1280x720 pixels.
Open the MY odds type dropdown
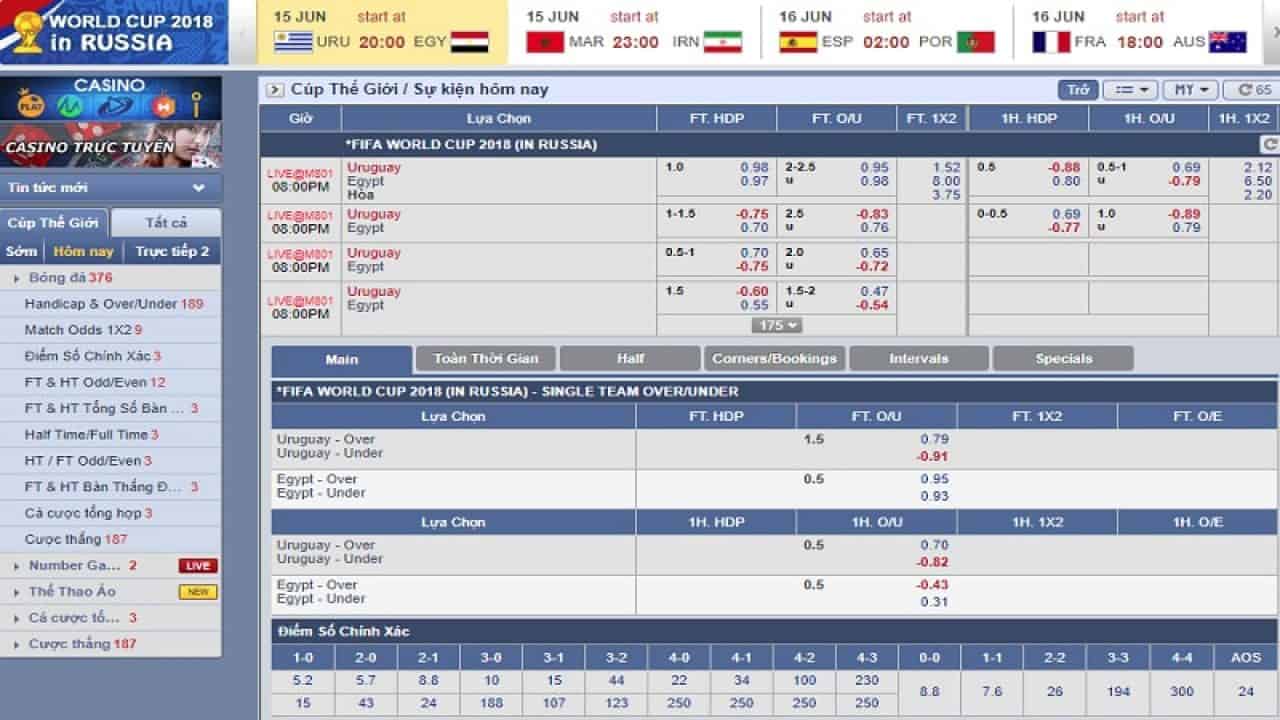point(1190,90)
